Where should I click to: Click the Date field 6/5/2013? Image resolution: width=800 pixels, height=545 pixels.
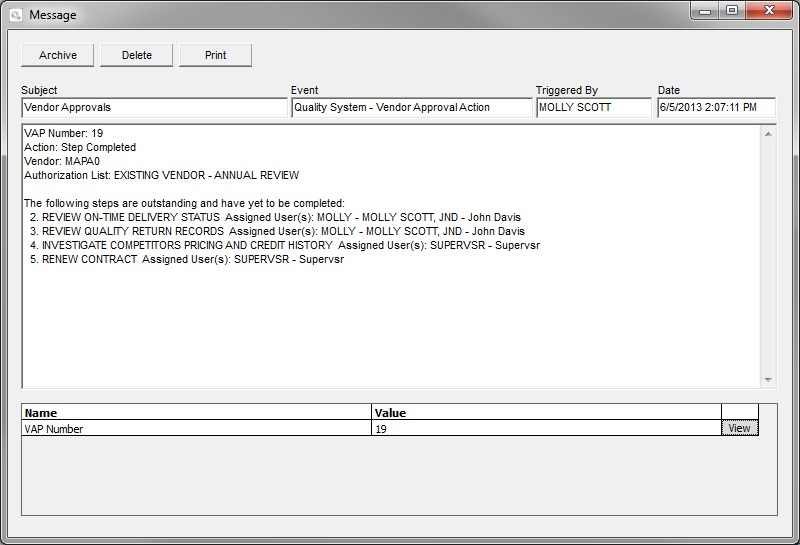point(716,108)
